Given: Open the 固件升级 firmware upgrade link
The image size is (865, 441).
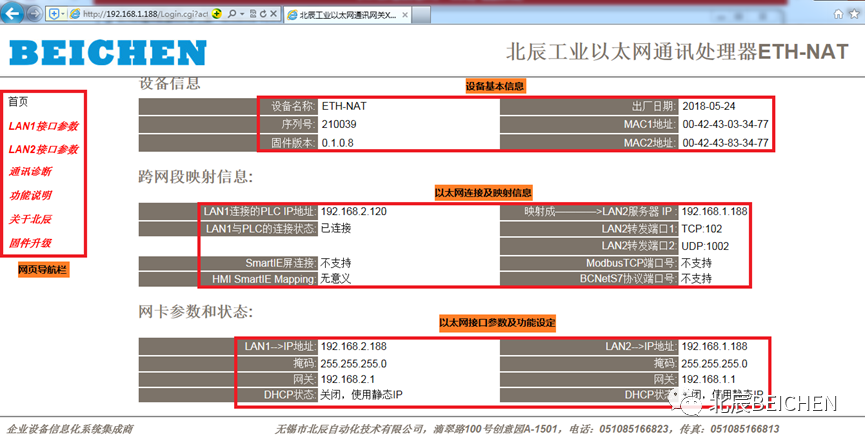Looking at the screenshot, I should [30, 243].
